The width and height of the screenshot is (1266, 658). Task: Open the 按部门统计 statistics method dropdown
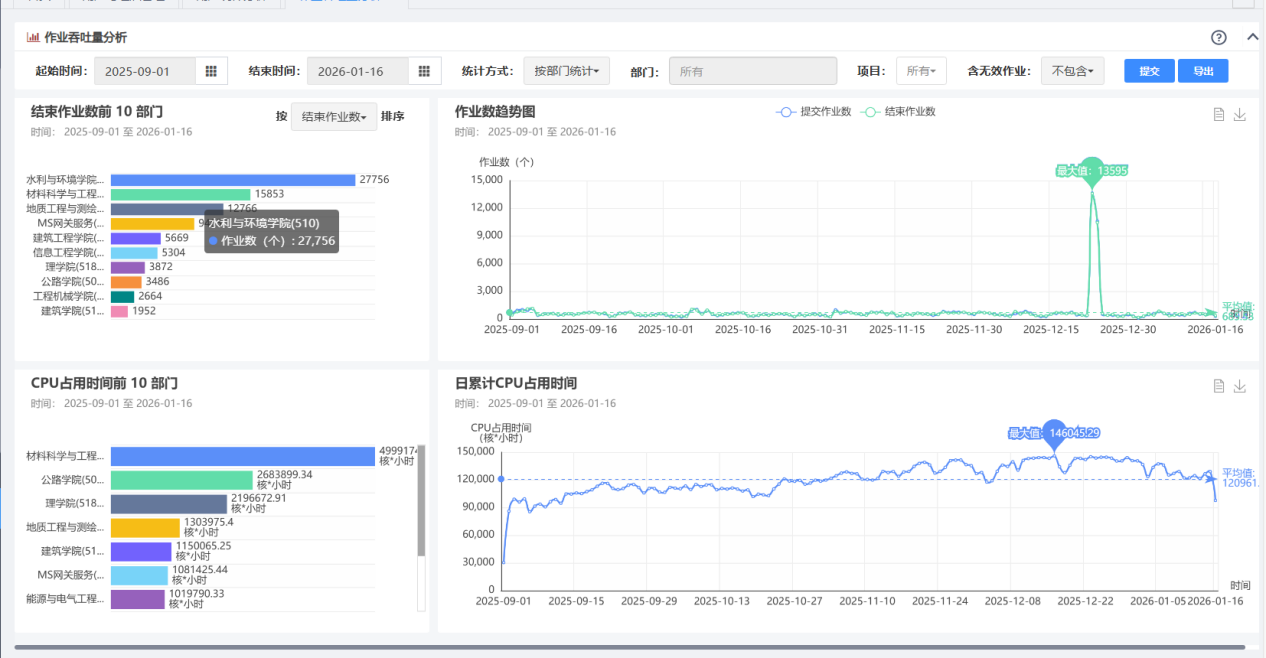566,71
